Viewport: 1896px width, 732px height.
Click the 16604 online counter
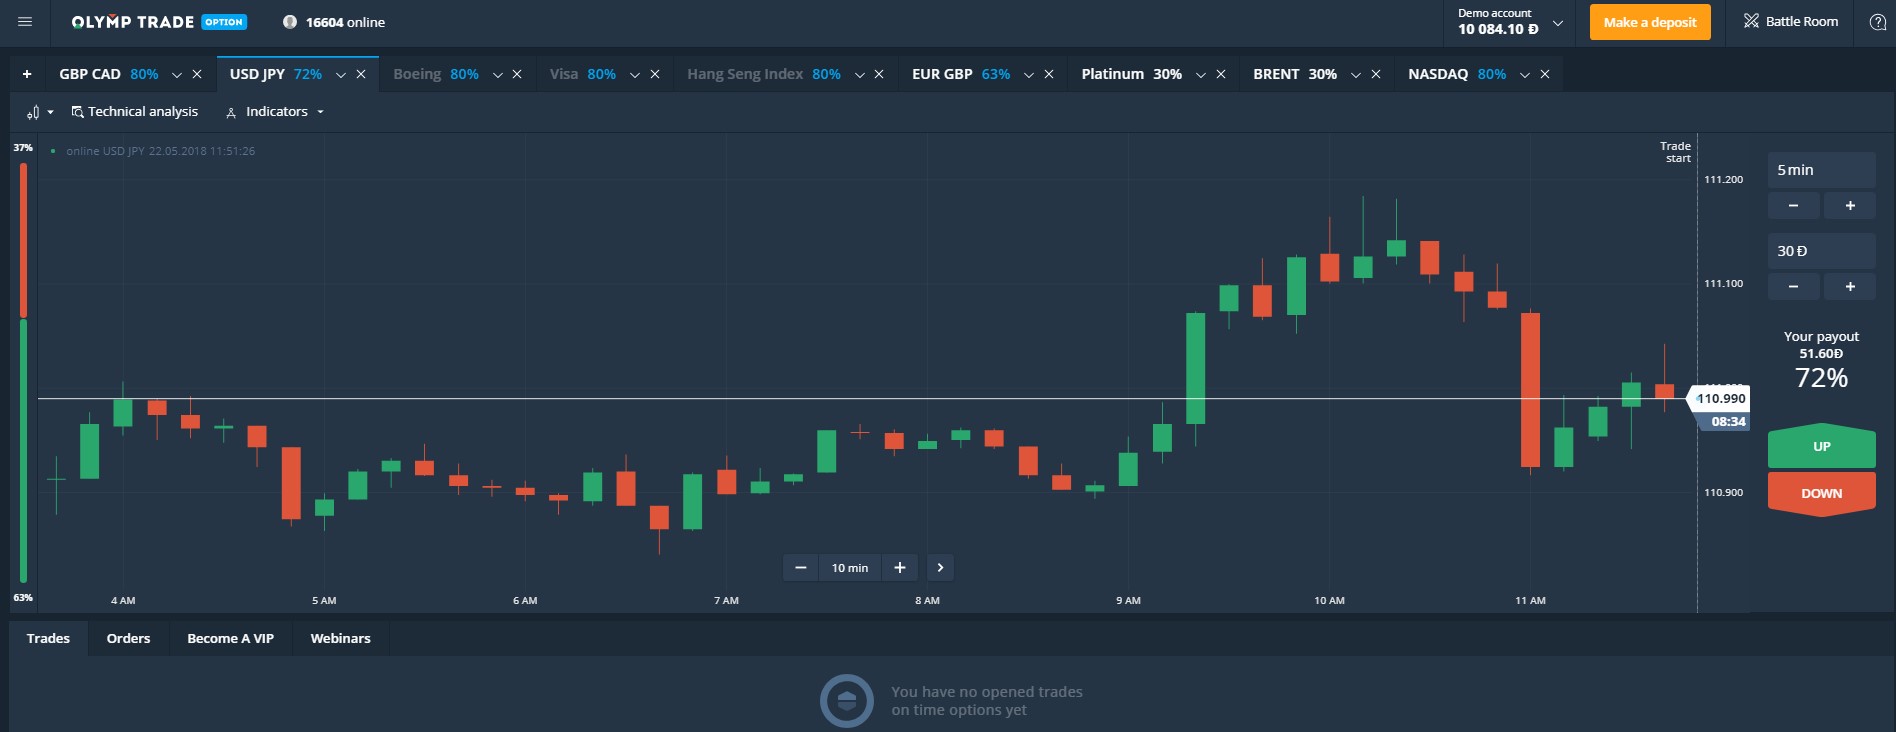click(x=334, y=22)
